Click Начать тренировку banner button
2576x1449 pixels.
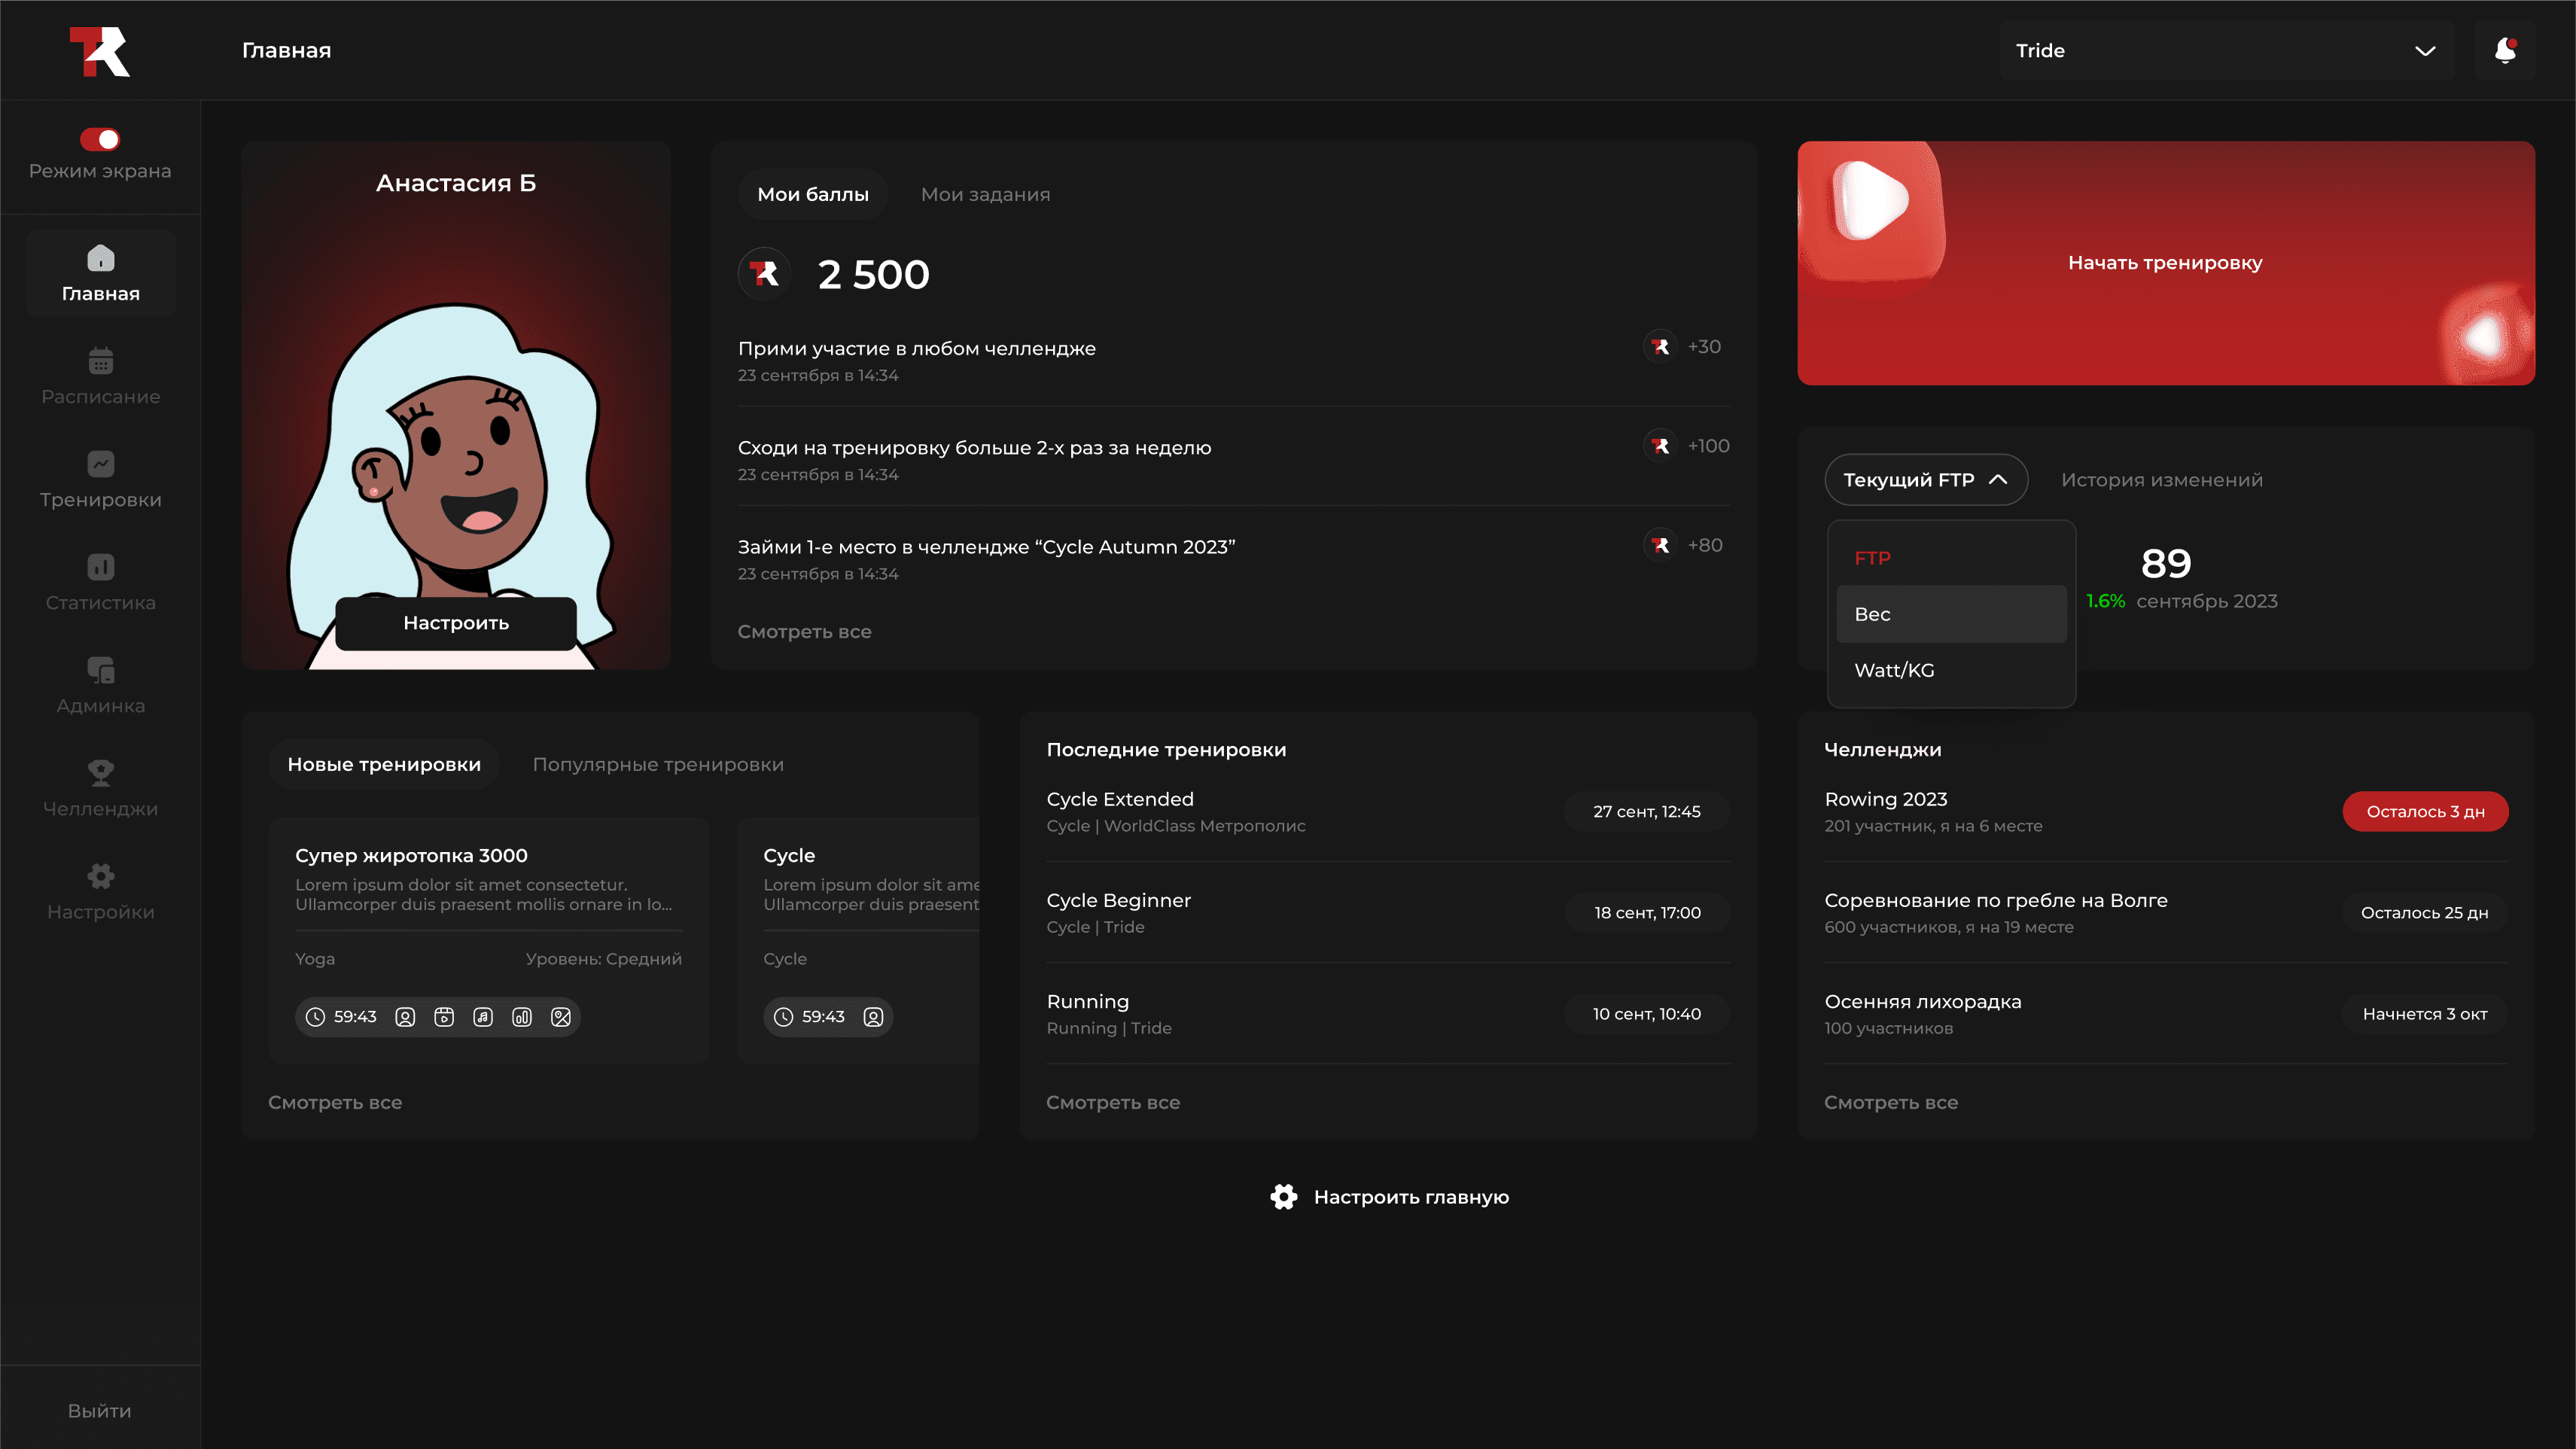(2166, 263)
